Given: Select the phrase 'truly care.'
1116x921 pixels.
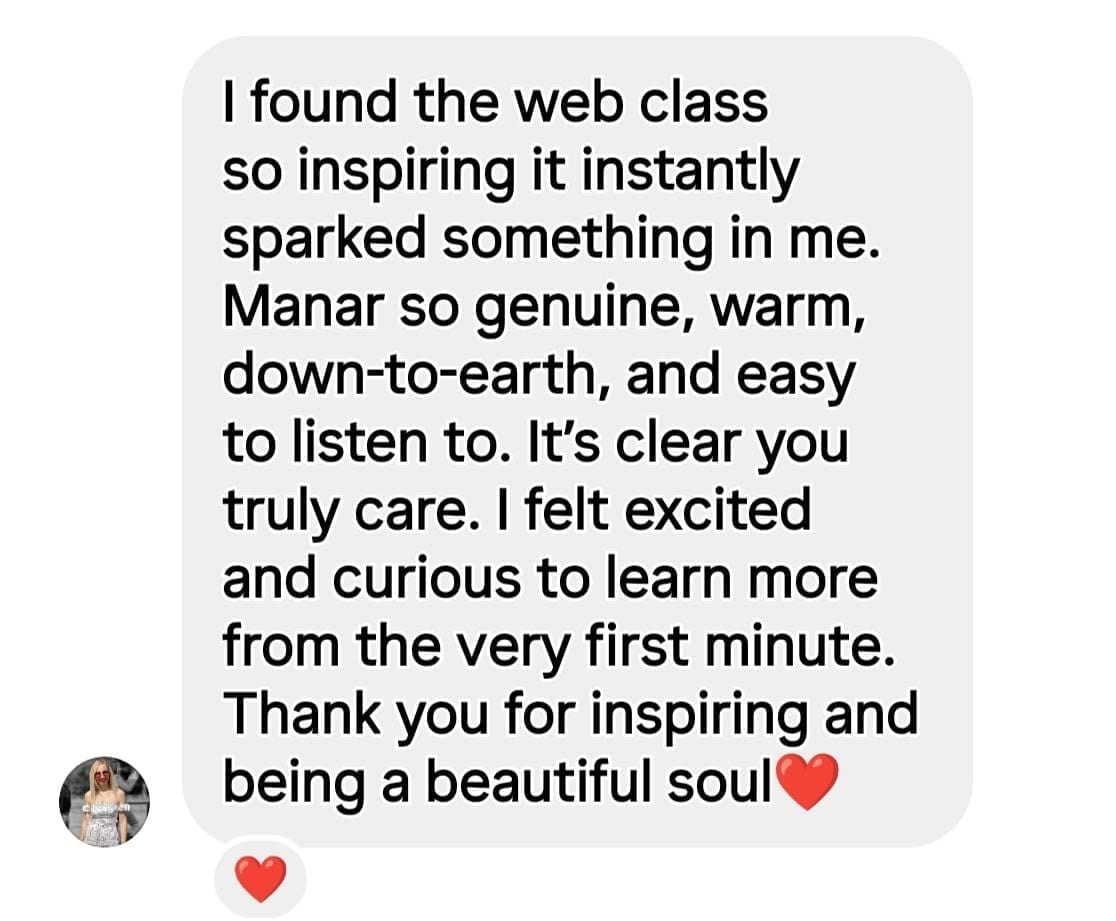Looking at the screenshot, I should tap(347, 512).
